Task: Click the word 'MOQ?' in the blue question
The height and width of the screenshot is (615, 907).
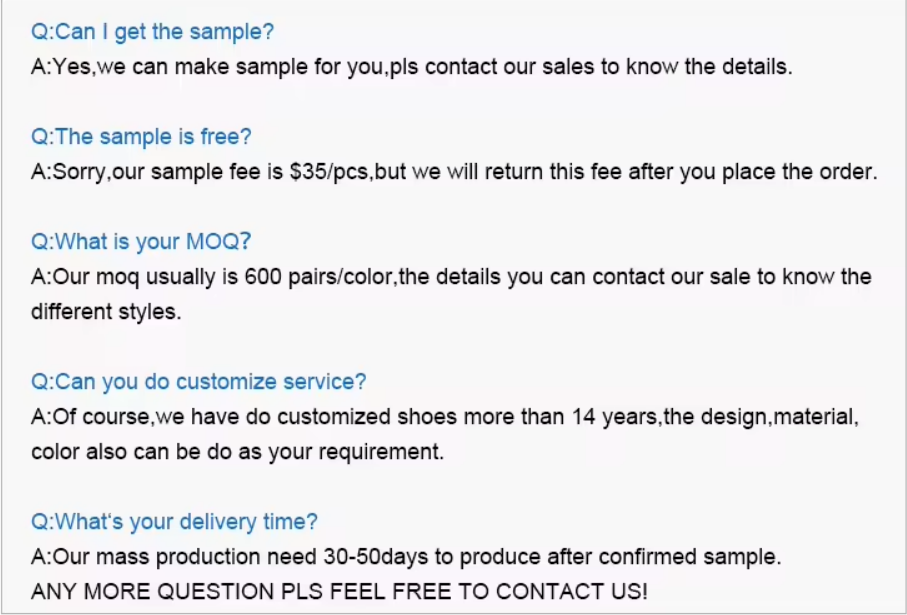Action: (x=219, y=241)
